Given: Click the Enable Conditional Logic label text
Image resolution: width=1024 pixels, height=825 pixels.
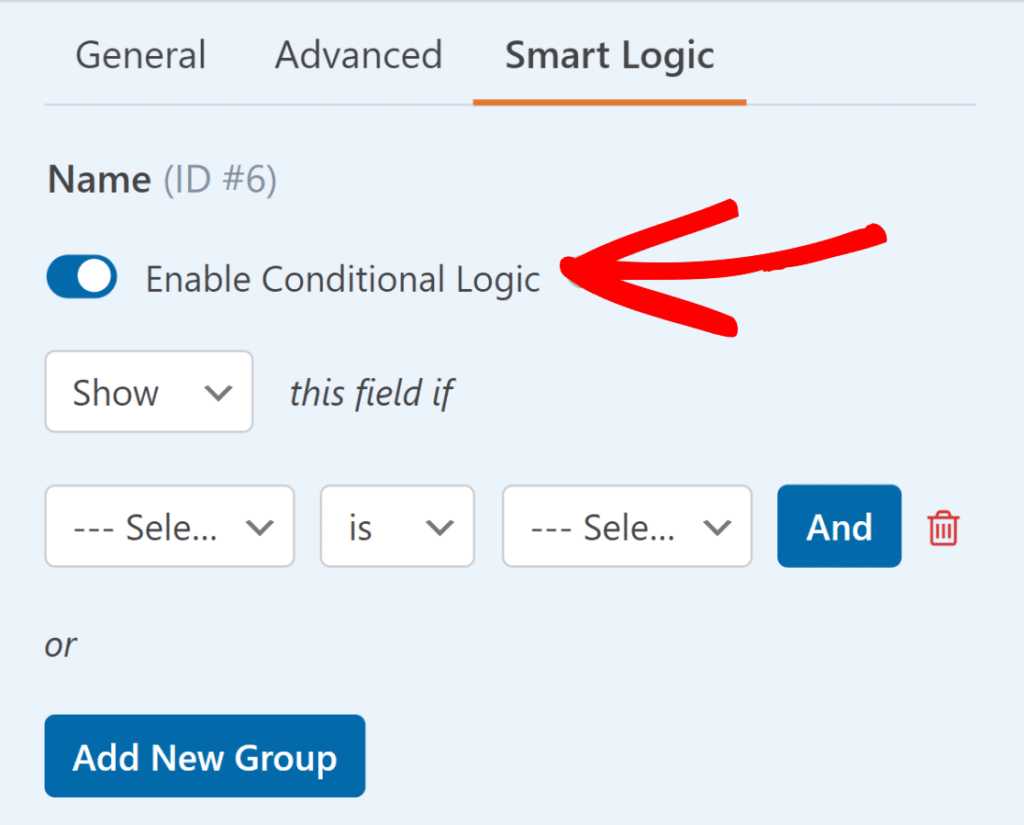Looking at the screenshot, I should (343, 278).
